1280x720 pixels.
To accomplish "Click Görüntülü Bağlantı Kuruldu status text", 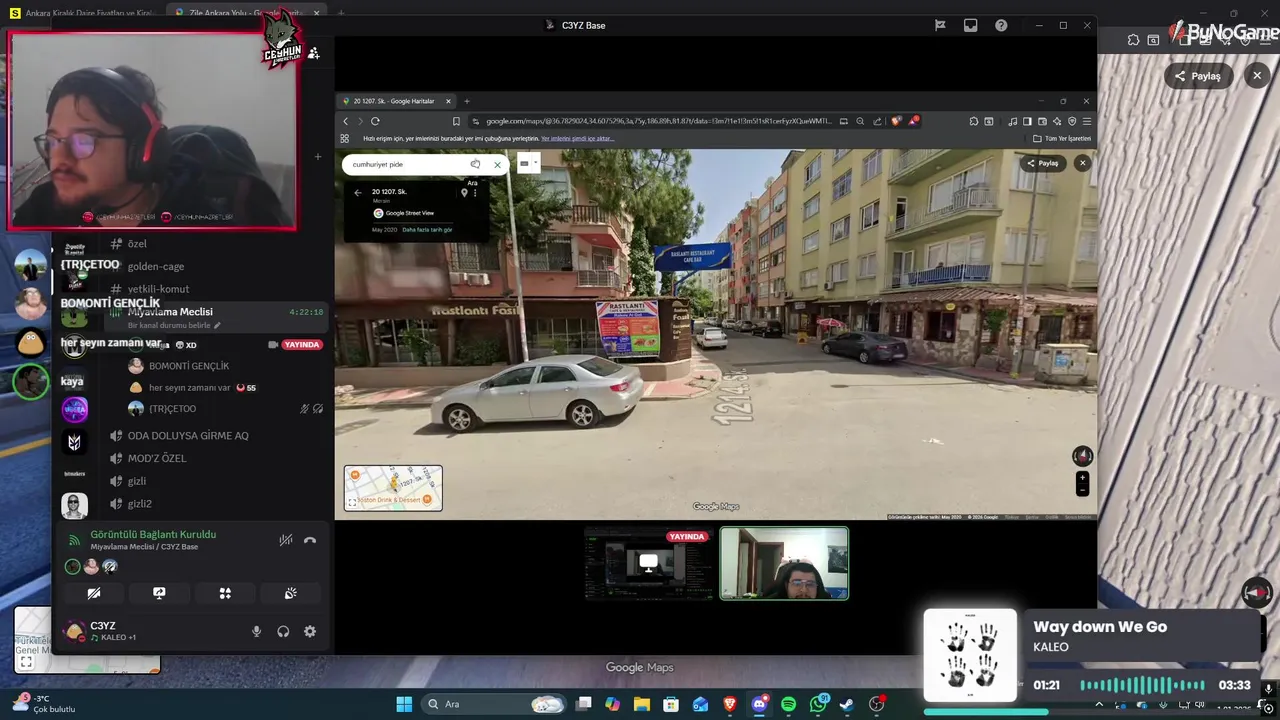I will pyautogui.click(x=153, y=534).
